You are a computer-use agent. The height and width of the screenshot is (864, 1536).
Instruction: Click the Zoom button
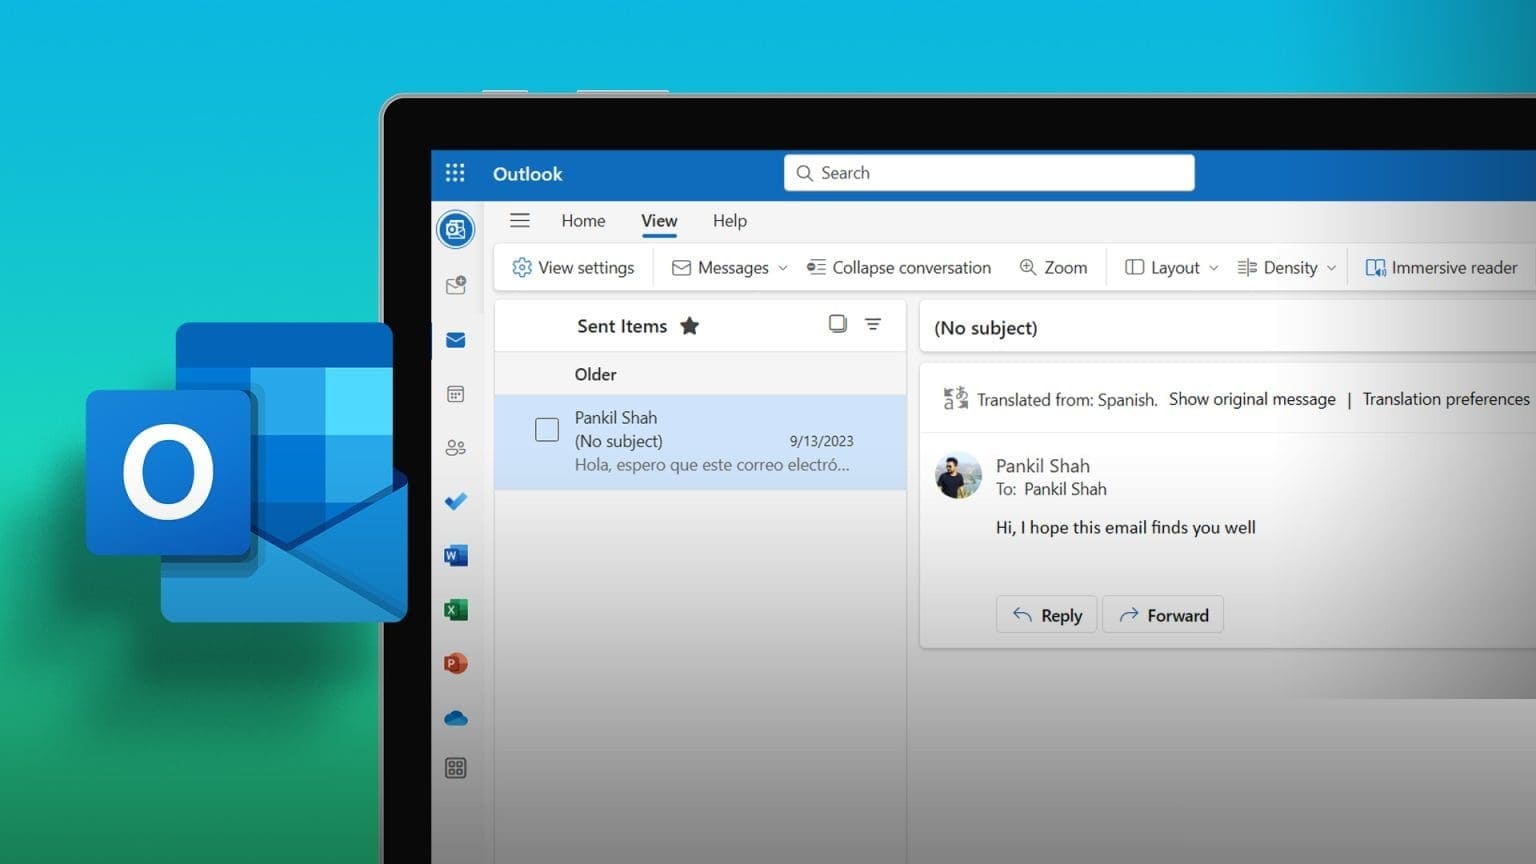(x=1053, y=268)
